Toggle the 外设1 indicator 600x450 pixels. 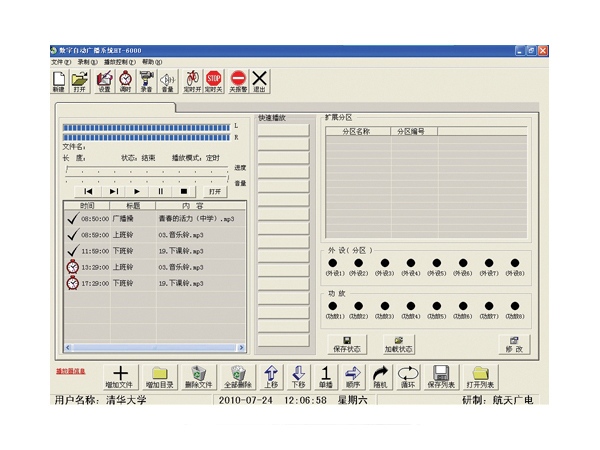335,264
